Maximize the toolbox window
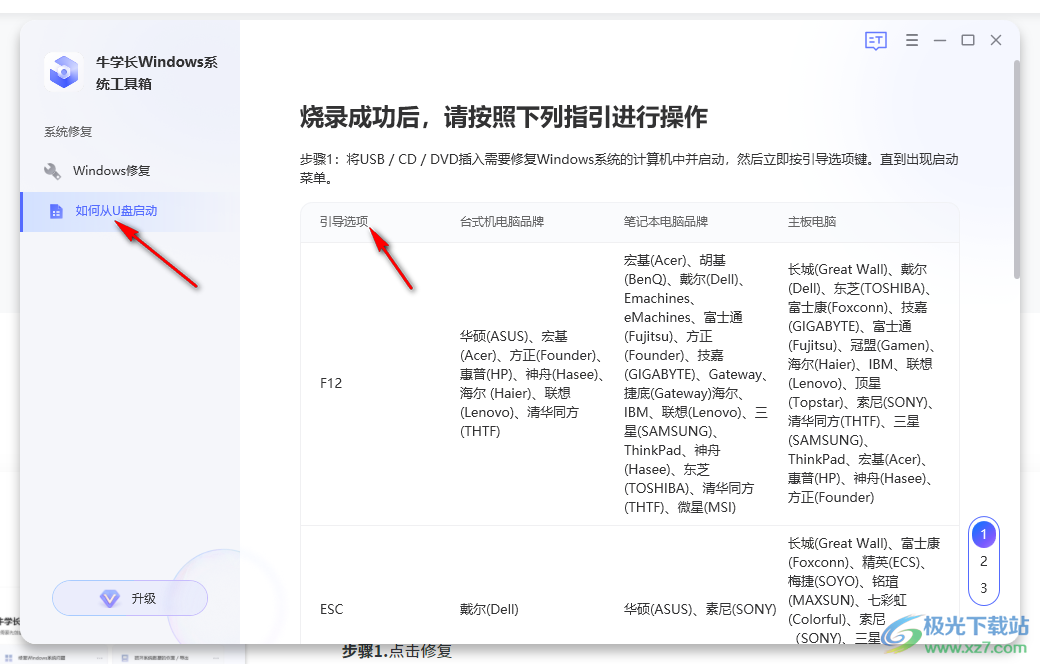The height and width of the screenshot is (664, 1040). (968, 40)
